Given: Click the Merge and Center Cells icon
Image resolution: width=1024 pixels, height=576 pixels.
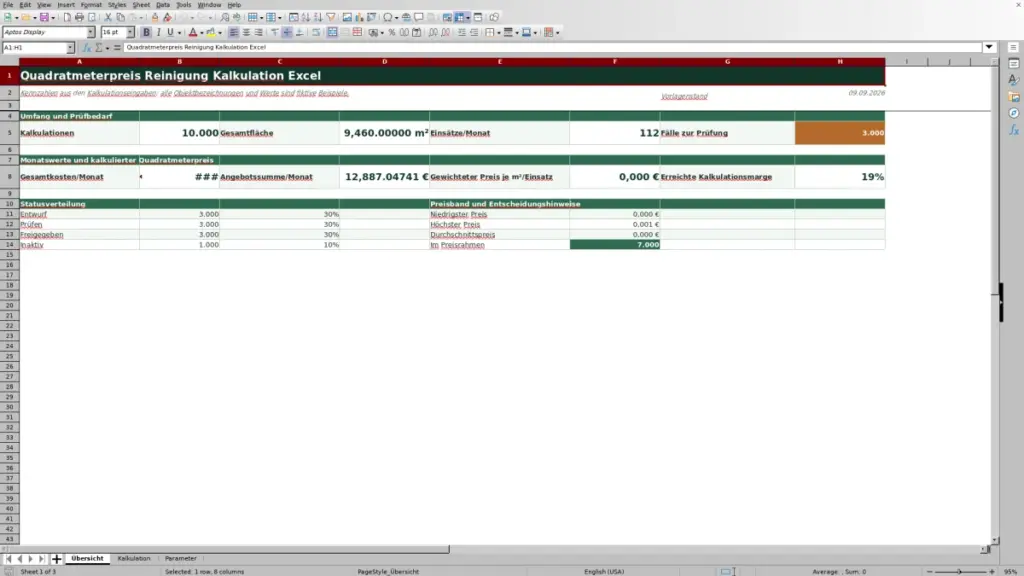Looking at the screenshot, I should point(332,33).
